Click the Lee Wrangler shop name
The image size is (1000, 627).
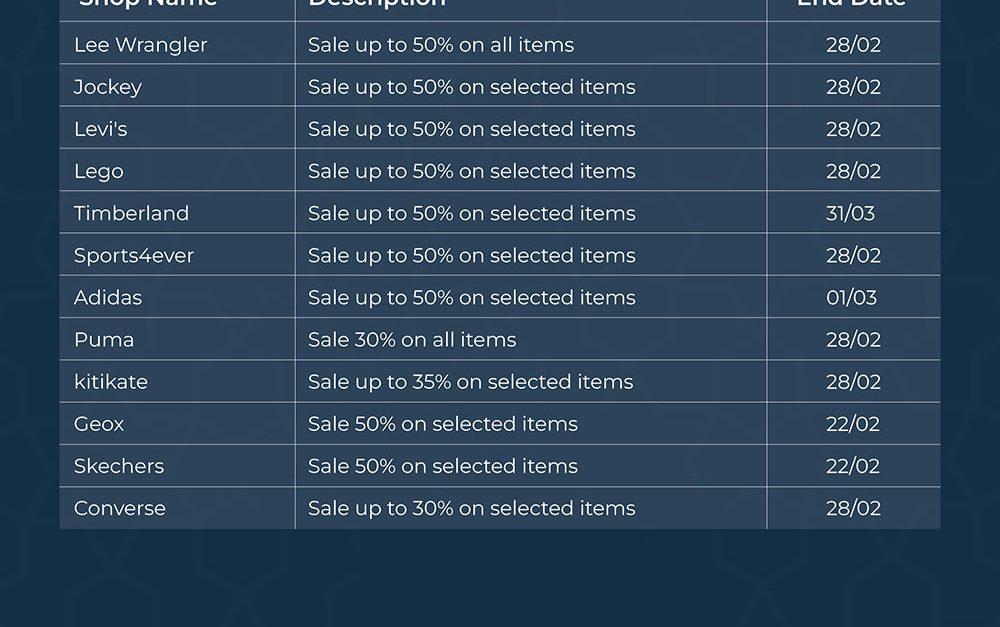click(x=140, y=45)
